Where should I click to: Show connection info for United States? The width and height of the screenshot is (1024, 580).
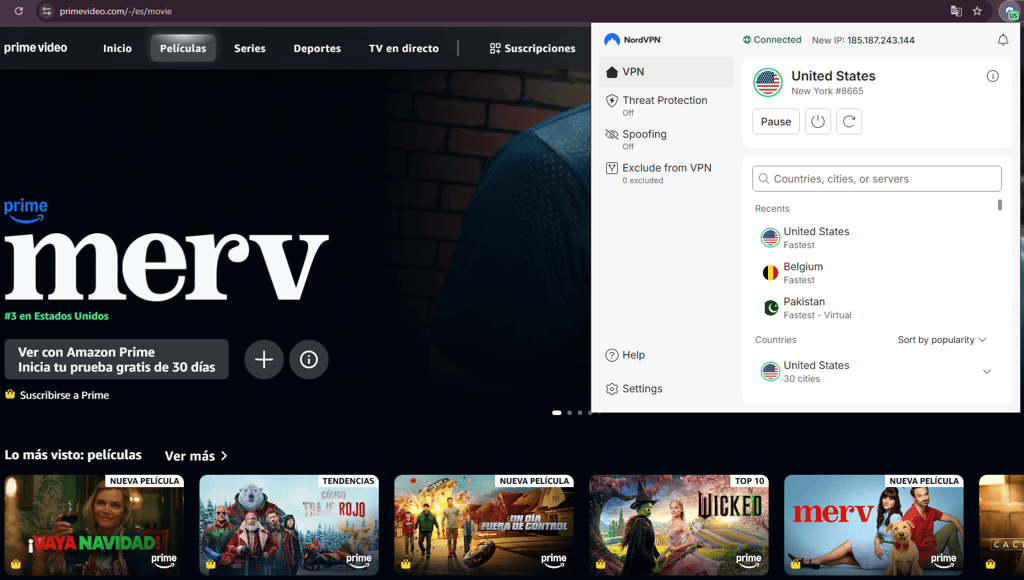pos(992,76)
